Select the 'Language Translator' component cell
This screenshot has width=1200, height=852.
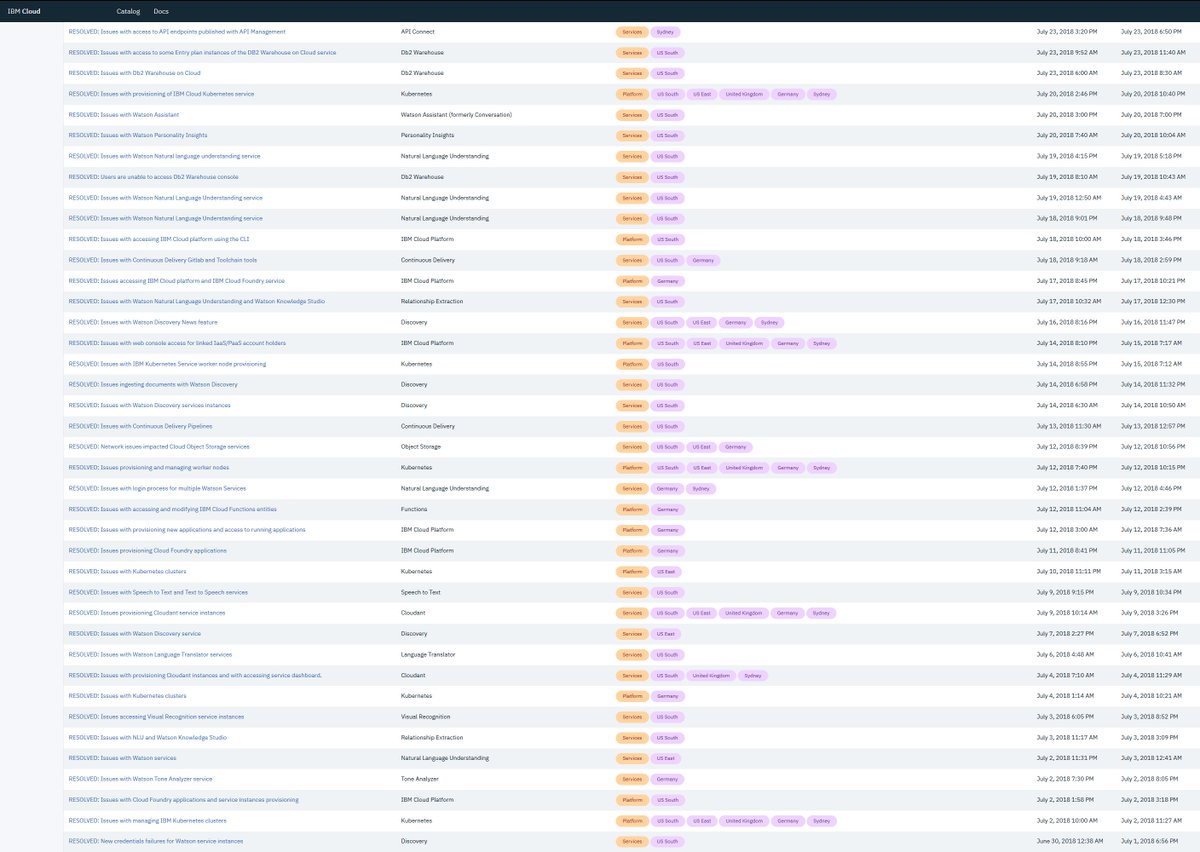point(428,654)
